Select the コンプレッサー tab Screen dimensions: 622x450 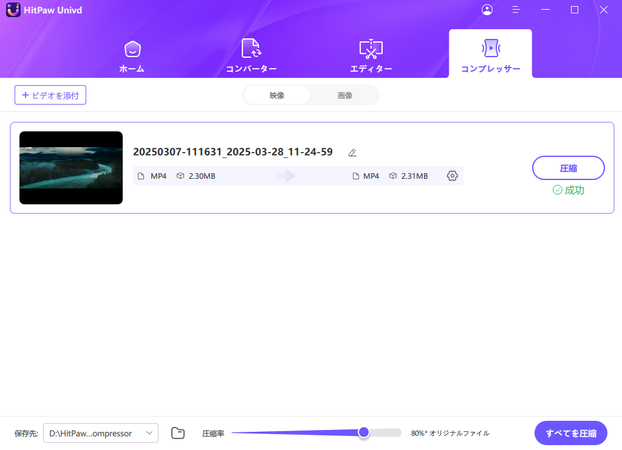[490, 55]
